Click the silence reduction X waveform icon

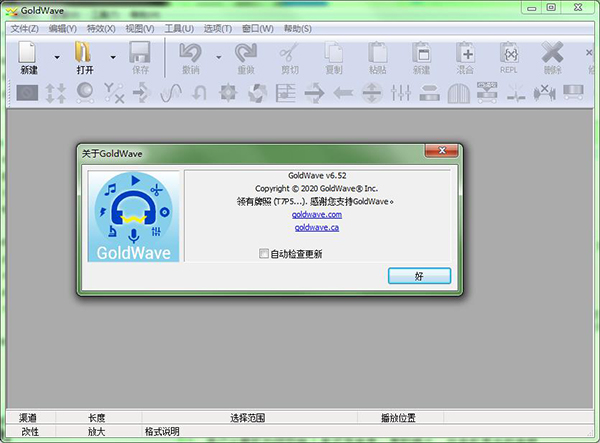[x=545, y=93]
